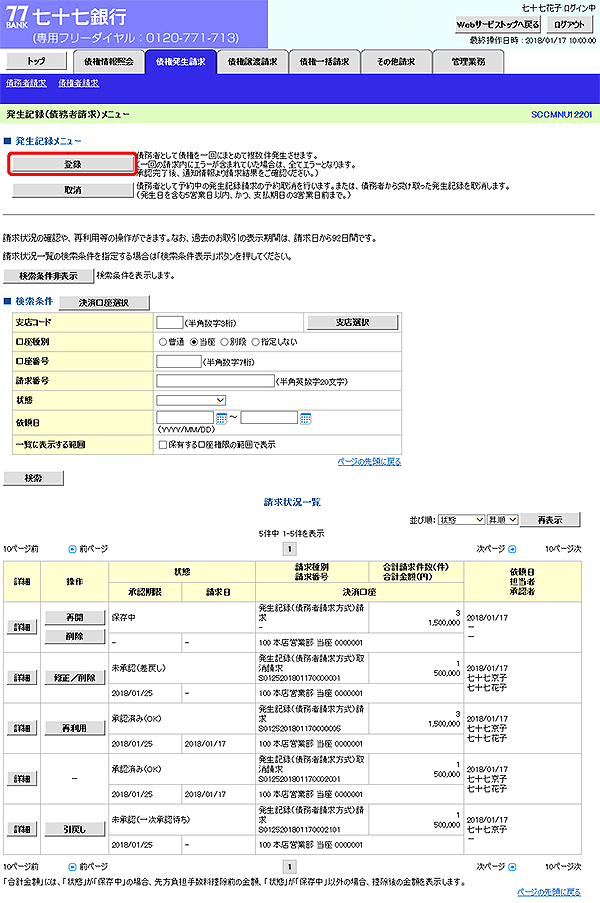Click page number 1 above the table
This screenshot has height=903, width=600.
(x=290, y=549)
